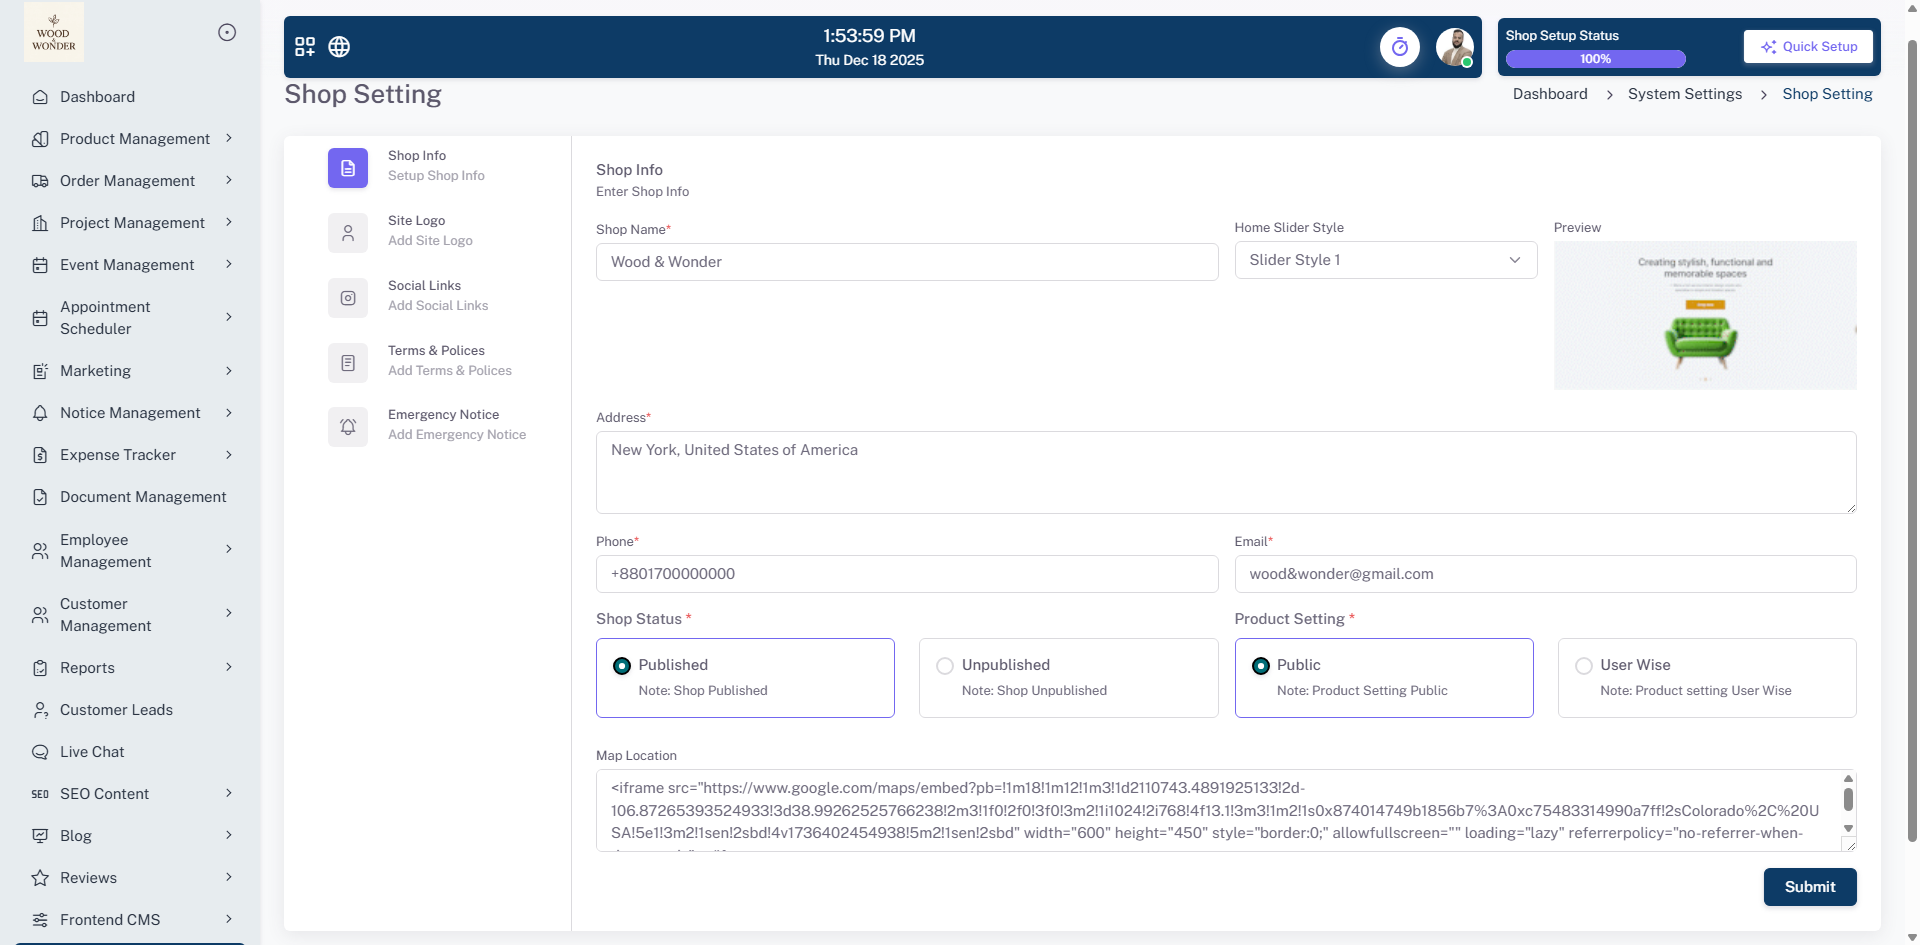Viewport: 1920px width, 945px height.
Task: Select the Unpublished shop status radio
Action: point(945,666)
